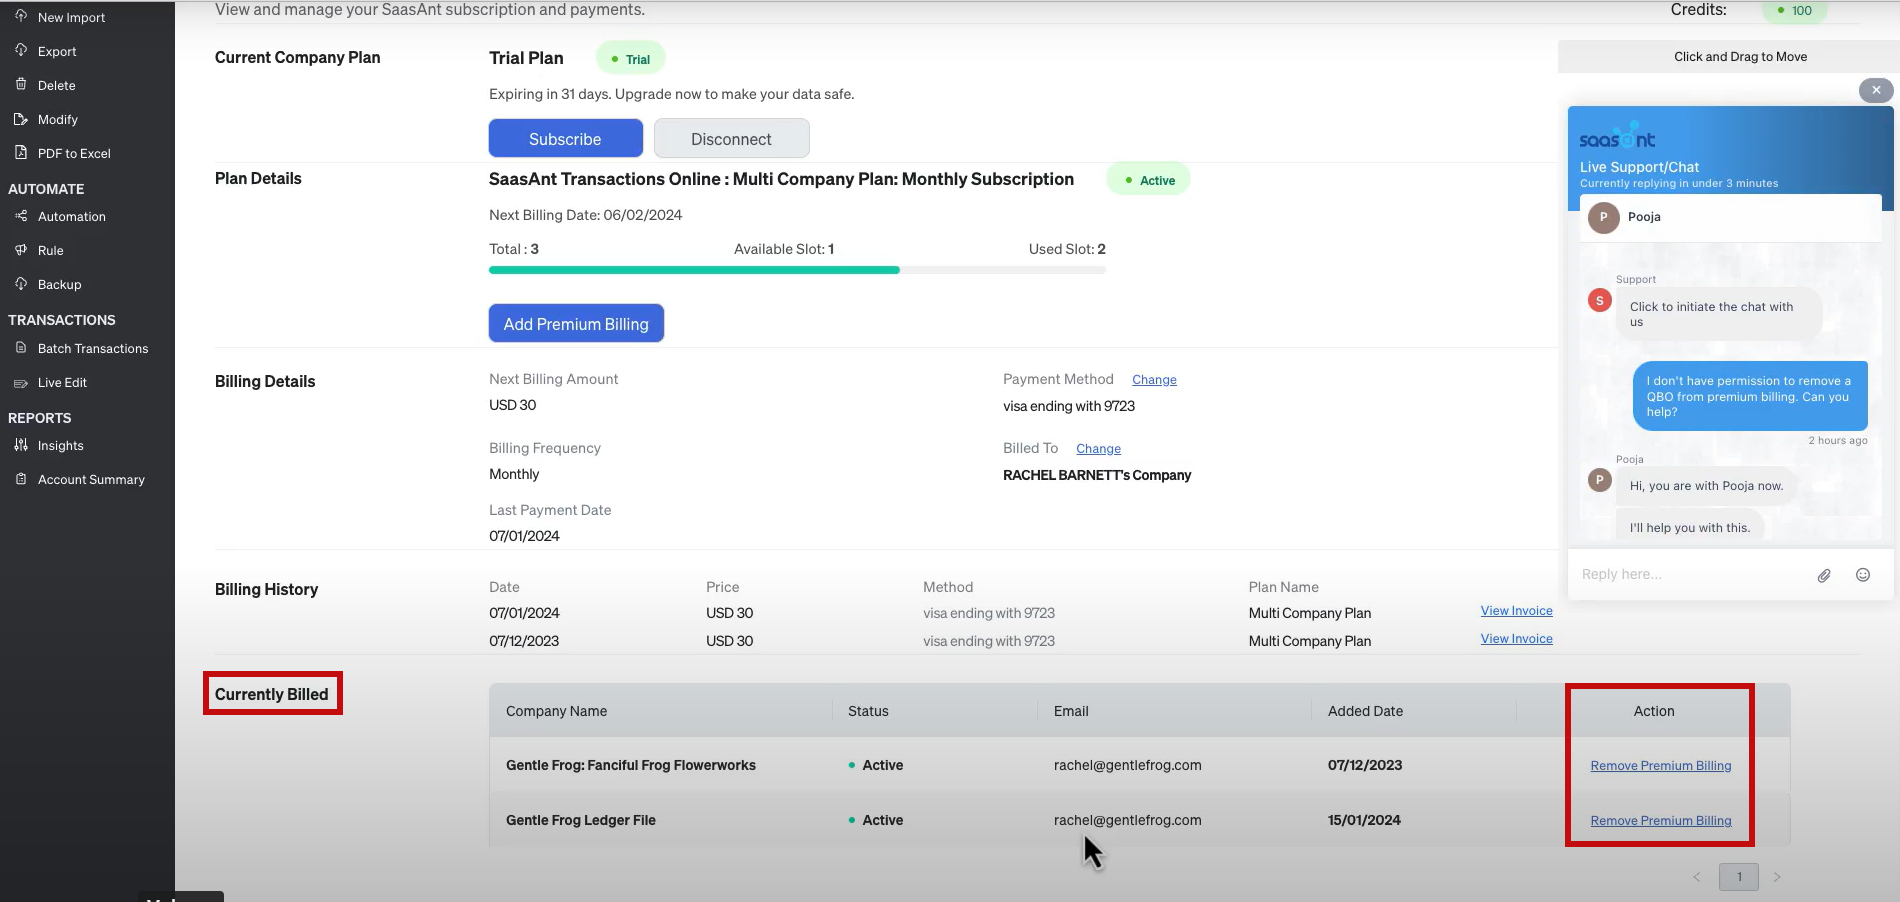1900x902 pixels.
Task: Click the Modify sidebar icon
Action: pos(21,118)
